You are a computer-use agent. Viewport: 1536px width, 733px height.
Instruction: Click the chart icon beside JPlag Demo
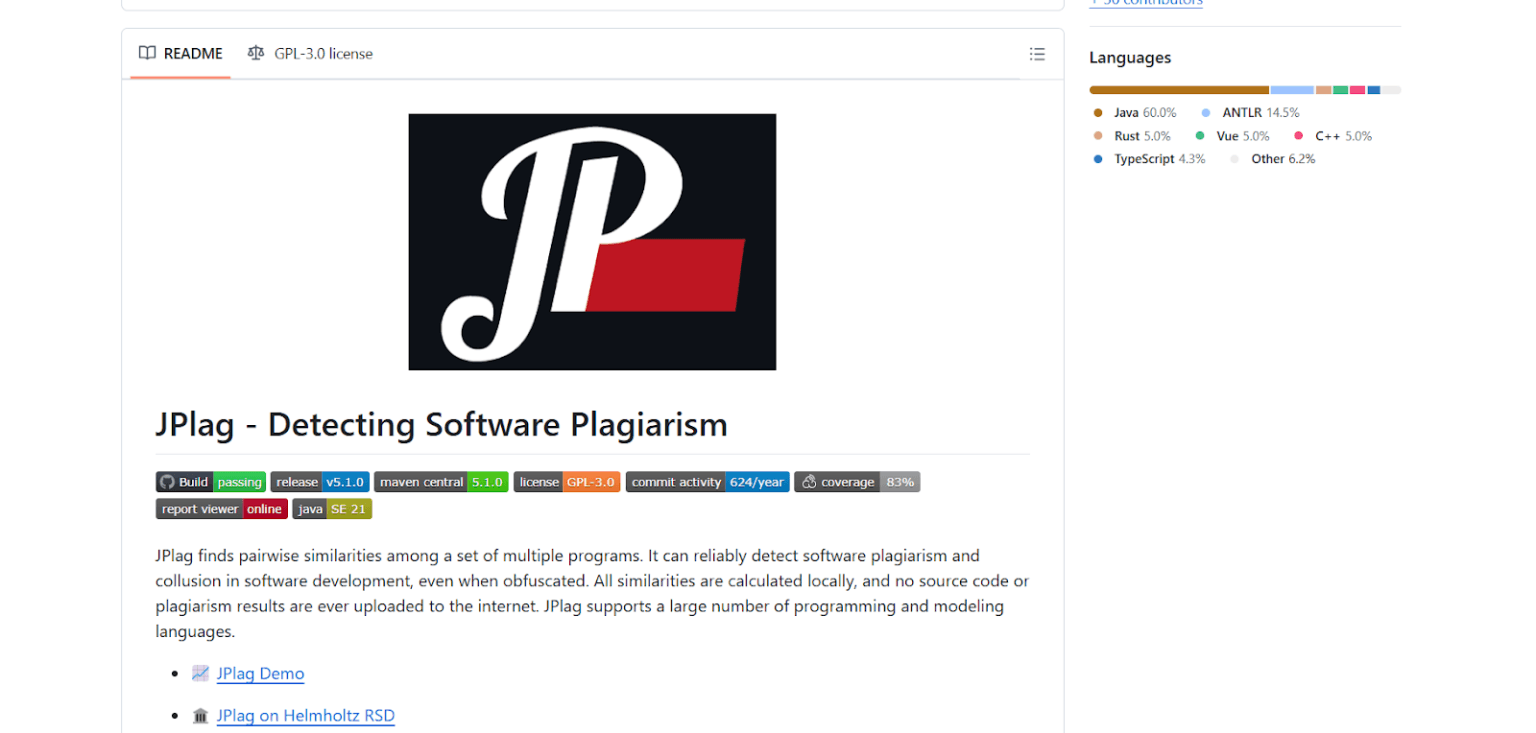(x=199, y=673)
